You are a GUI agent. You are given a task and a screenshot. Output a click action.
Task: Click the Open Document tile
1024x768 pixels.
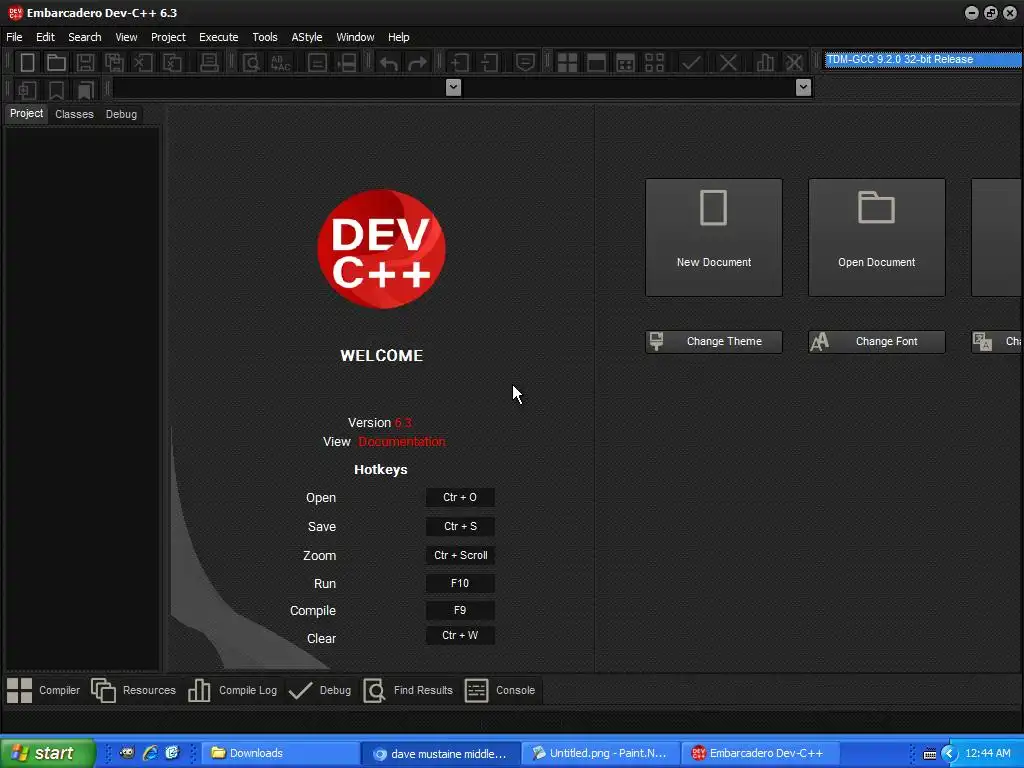[x=876, y=238]
